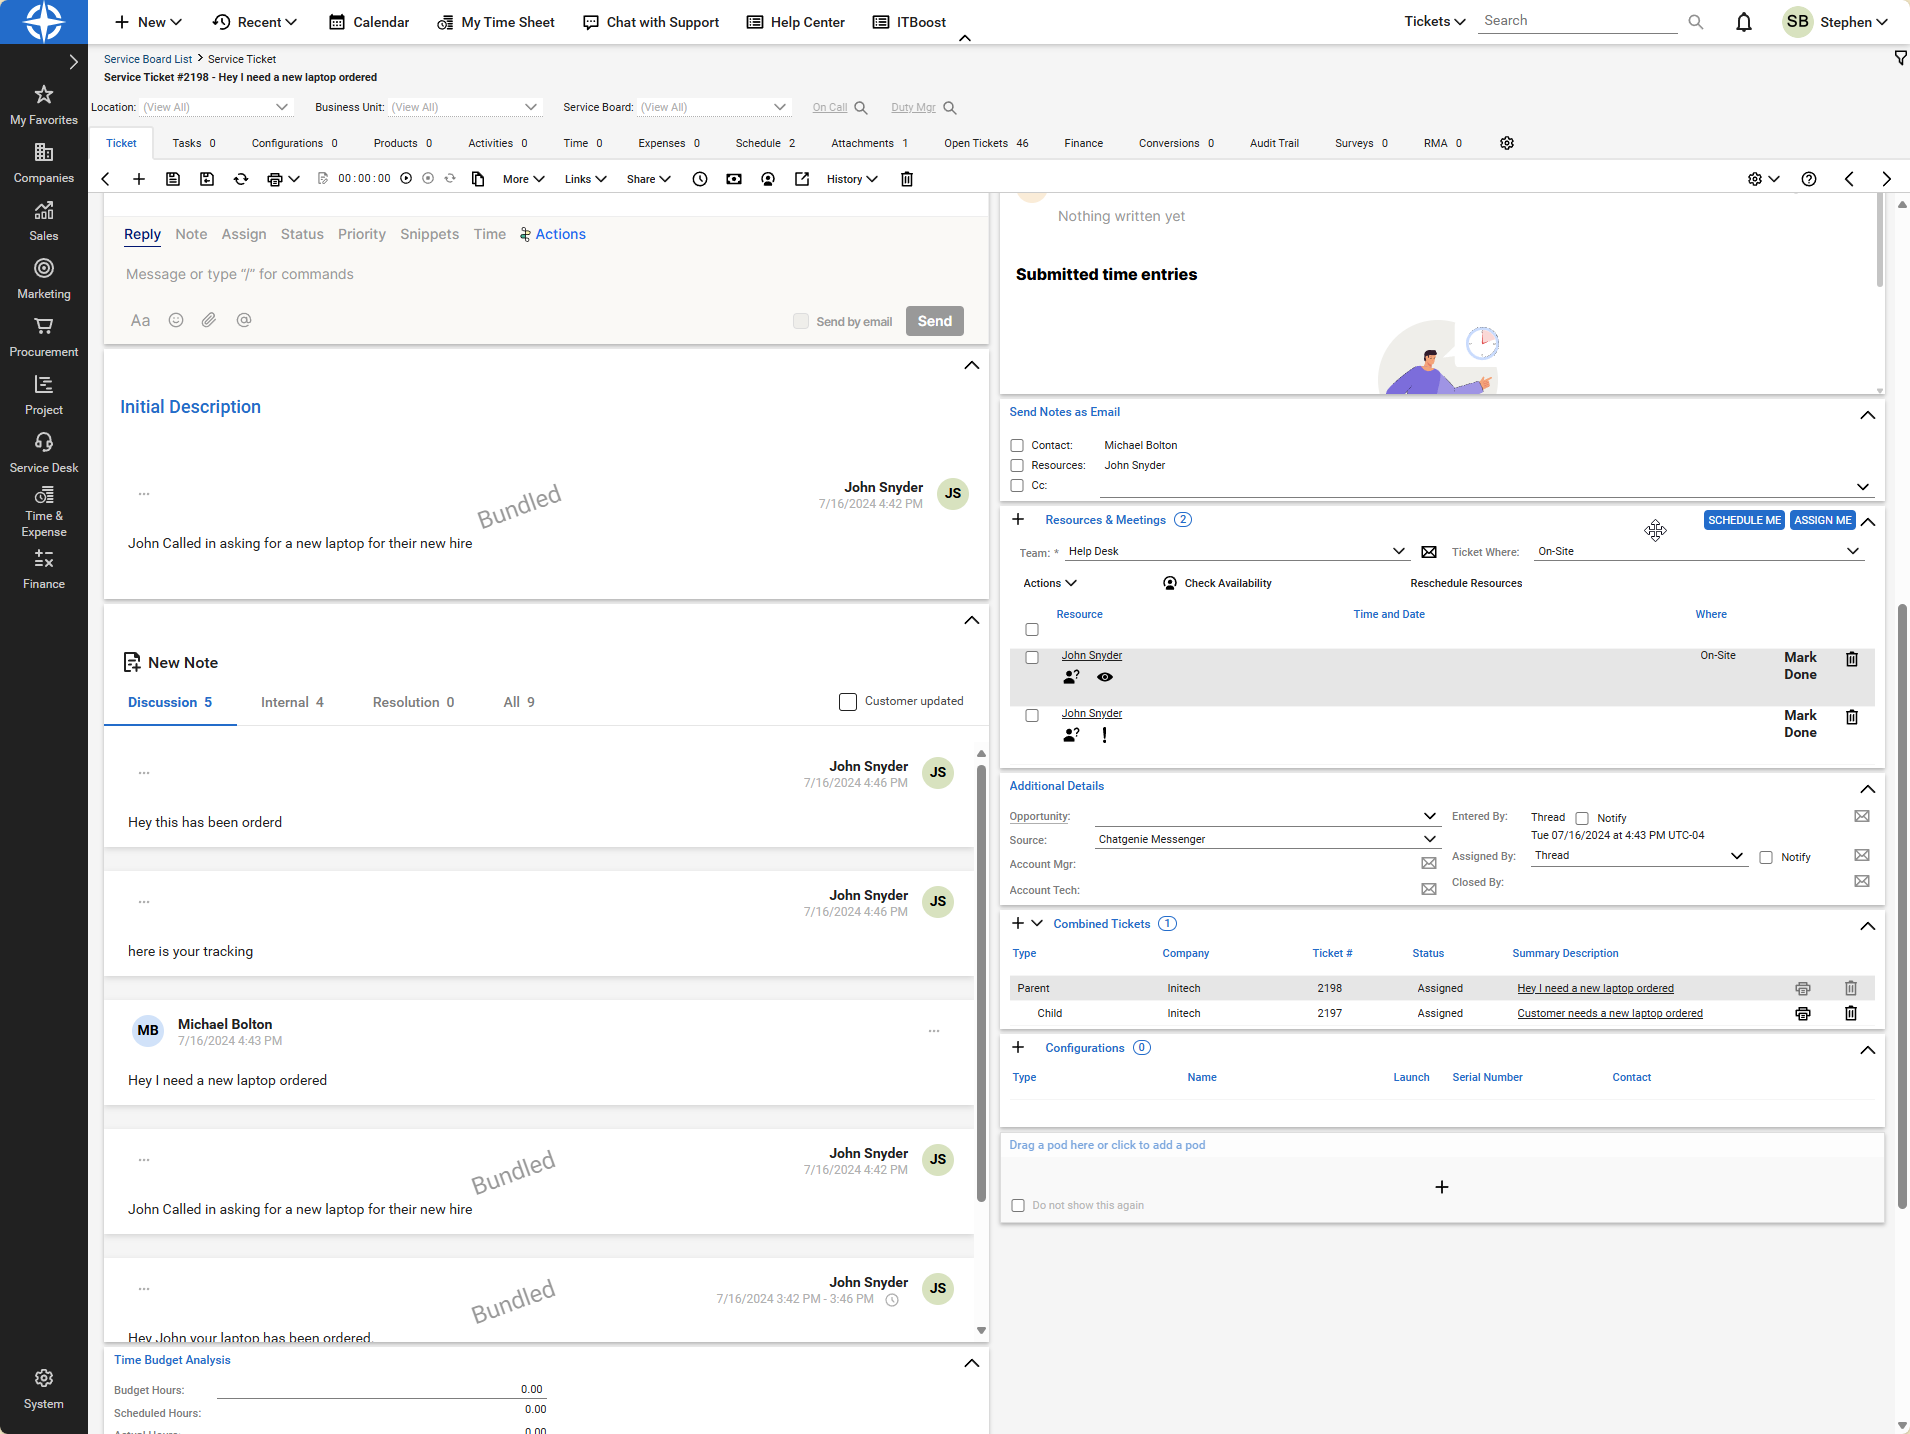Open Service Desk module in sidebar
This screenshot has height=1434, width=1910.
coord(44,453)
